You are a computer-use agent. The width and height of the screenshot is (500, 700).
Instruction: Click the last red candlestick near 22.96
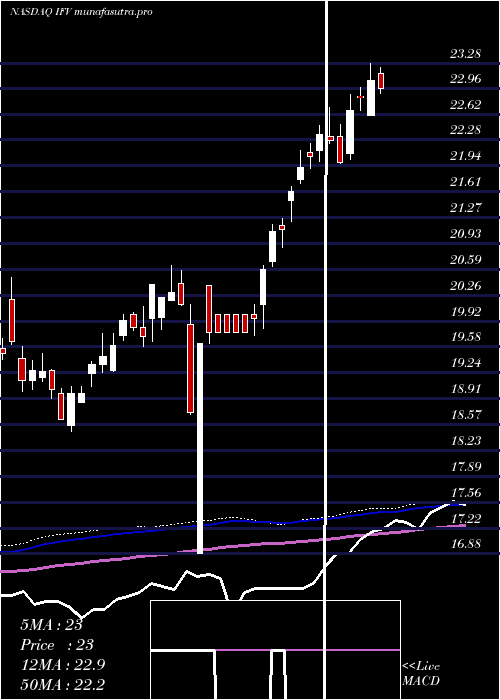tap(381, 81)
